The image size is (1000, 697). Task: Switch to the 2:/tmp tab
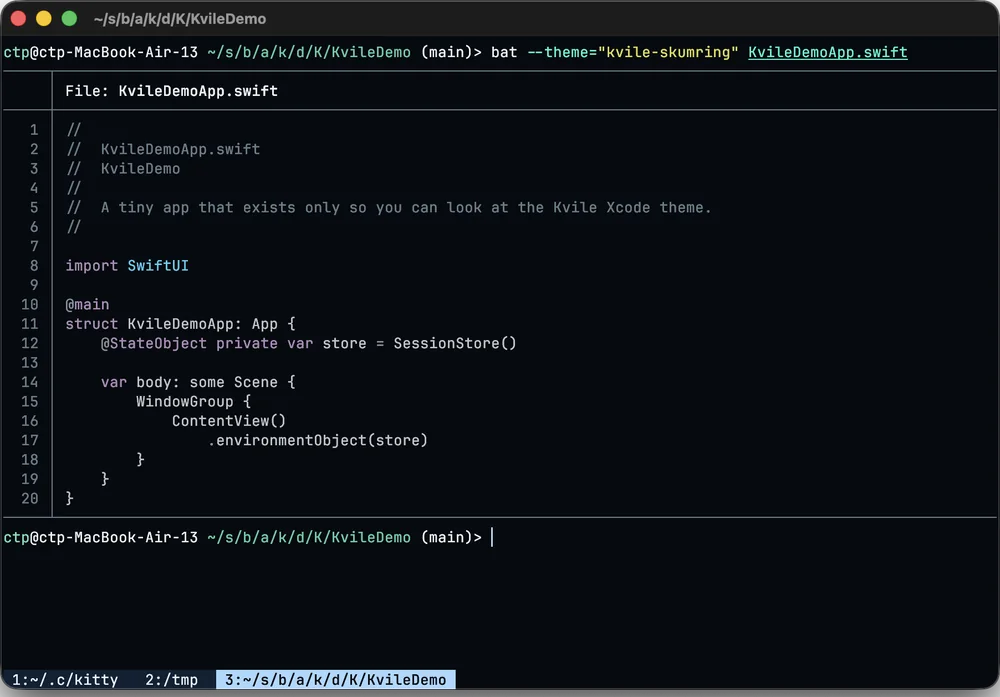click(x=171, y=680)
